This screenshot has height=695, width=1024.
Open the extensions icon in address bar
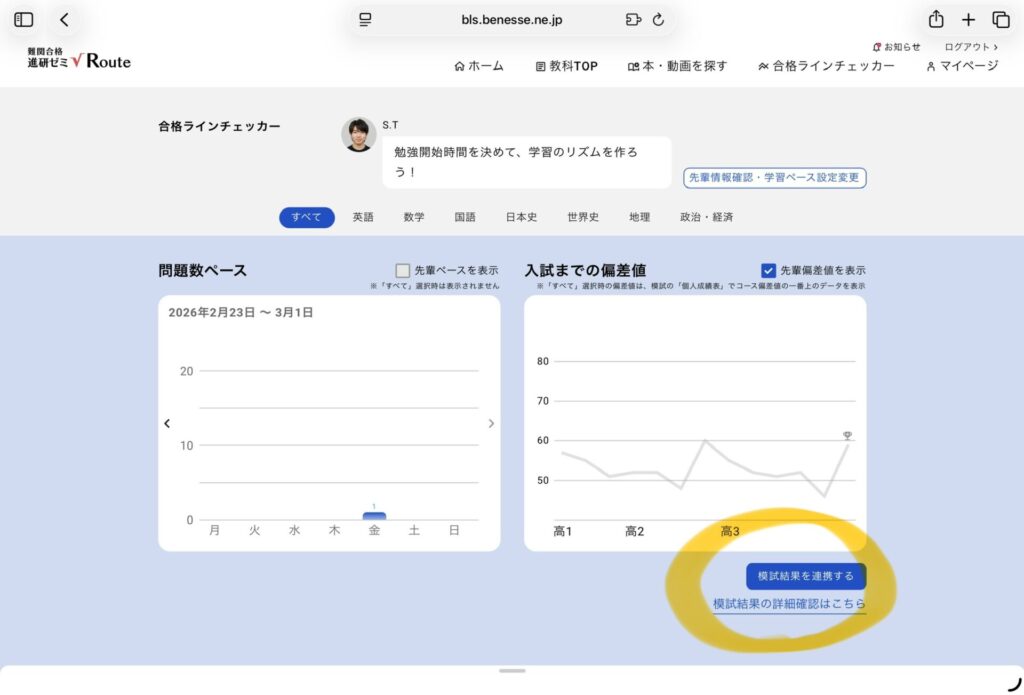632,20
